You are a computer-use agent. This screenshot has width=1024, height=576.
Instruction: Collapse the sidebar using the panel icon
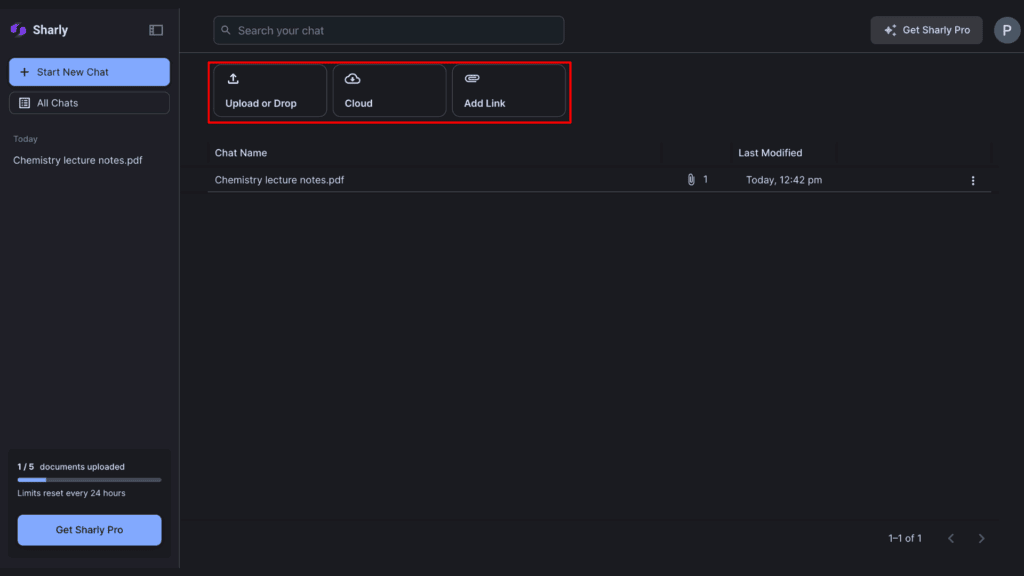tap(156, 29)
